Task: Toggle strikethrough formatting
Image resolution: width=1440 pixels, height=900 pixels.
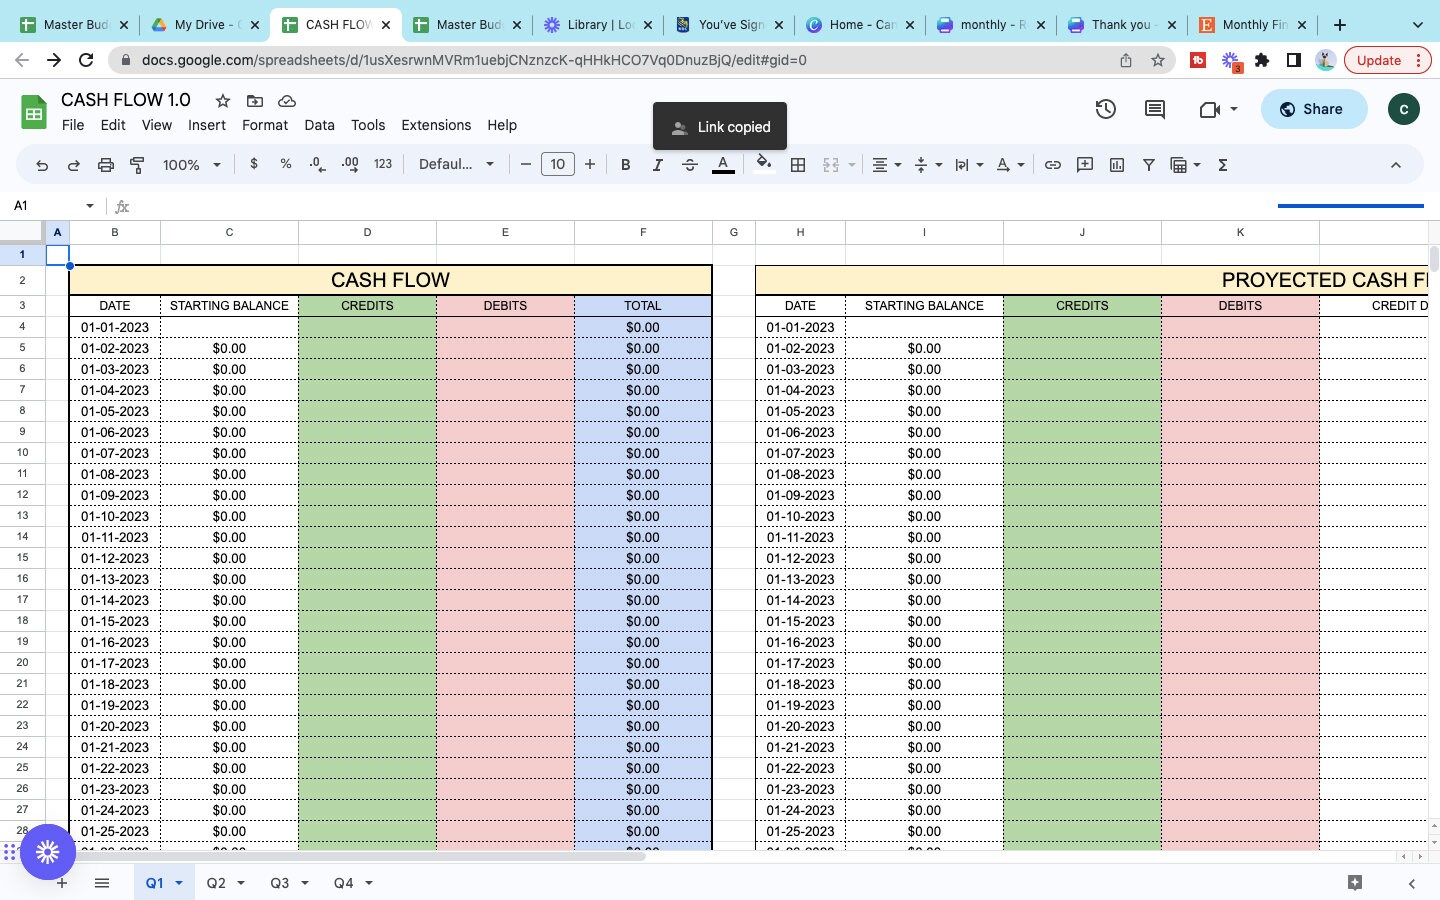Action: [690, 164]
